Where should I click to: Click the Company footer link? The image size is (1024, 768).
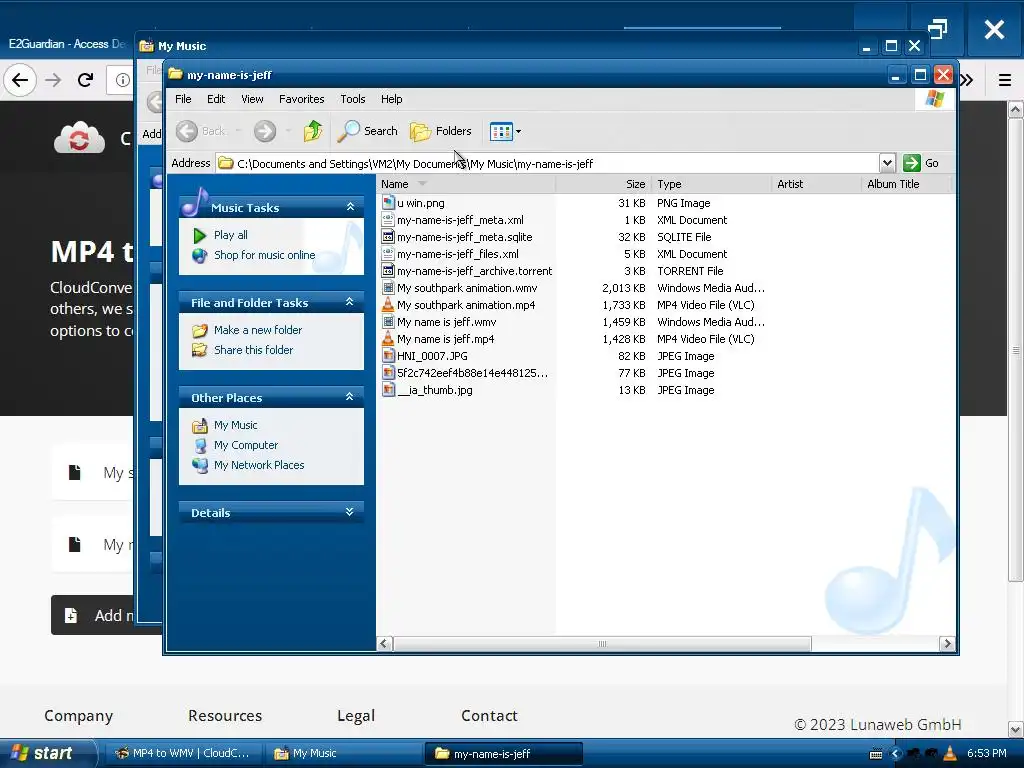point(78,716)
